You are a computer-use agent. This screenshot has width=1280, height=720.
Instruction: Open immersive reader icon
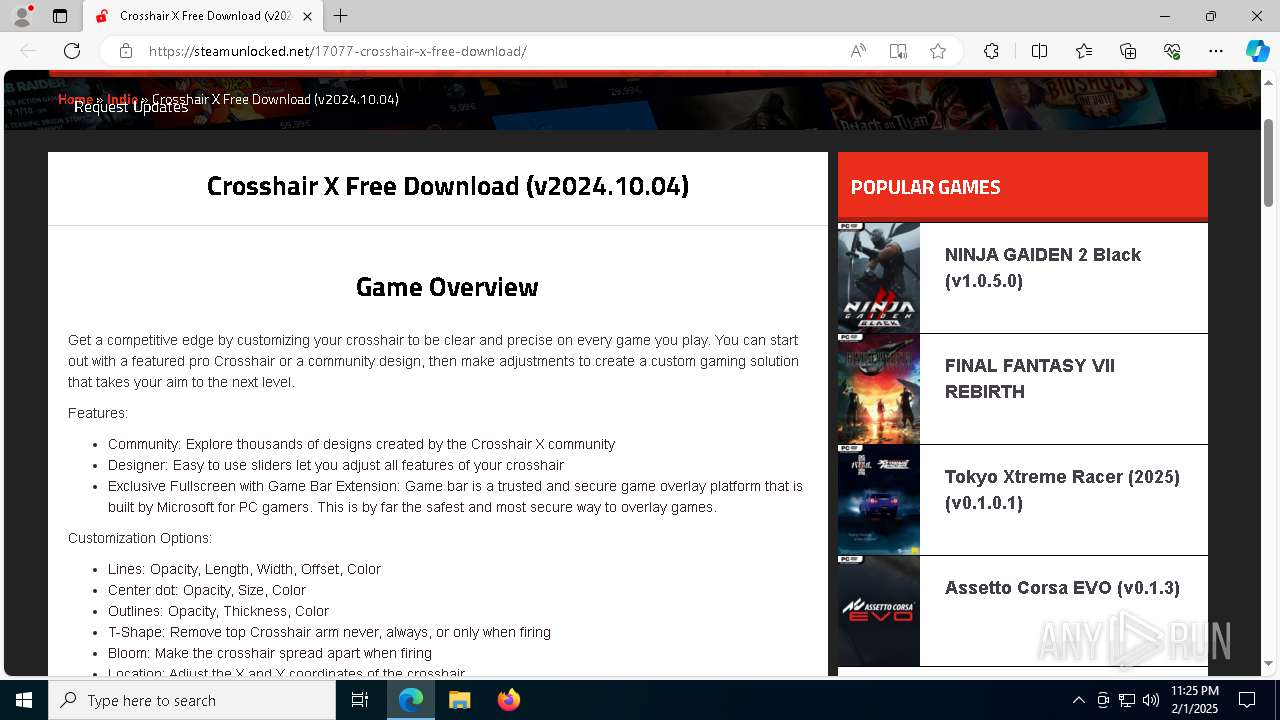pos(898,51)
